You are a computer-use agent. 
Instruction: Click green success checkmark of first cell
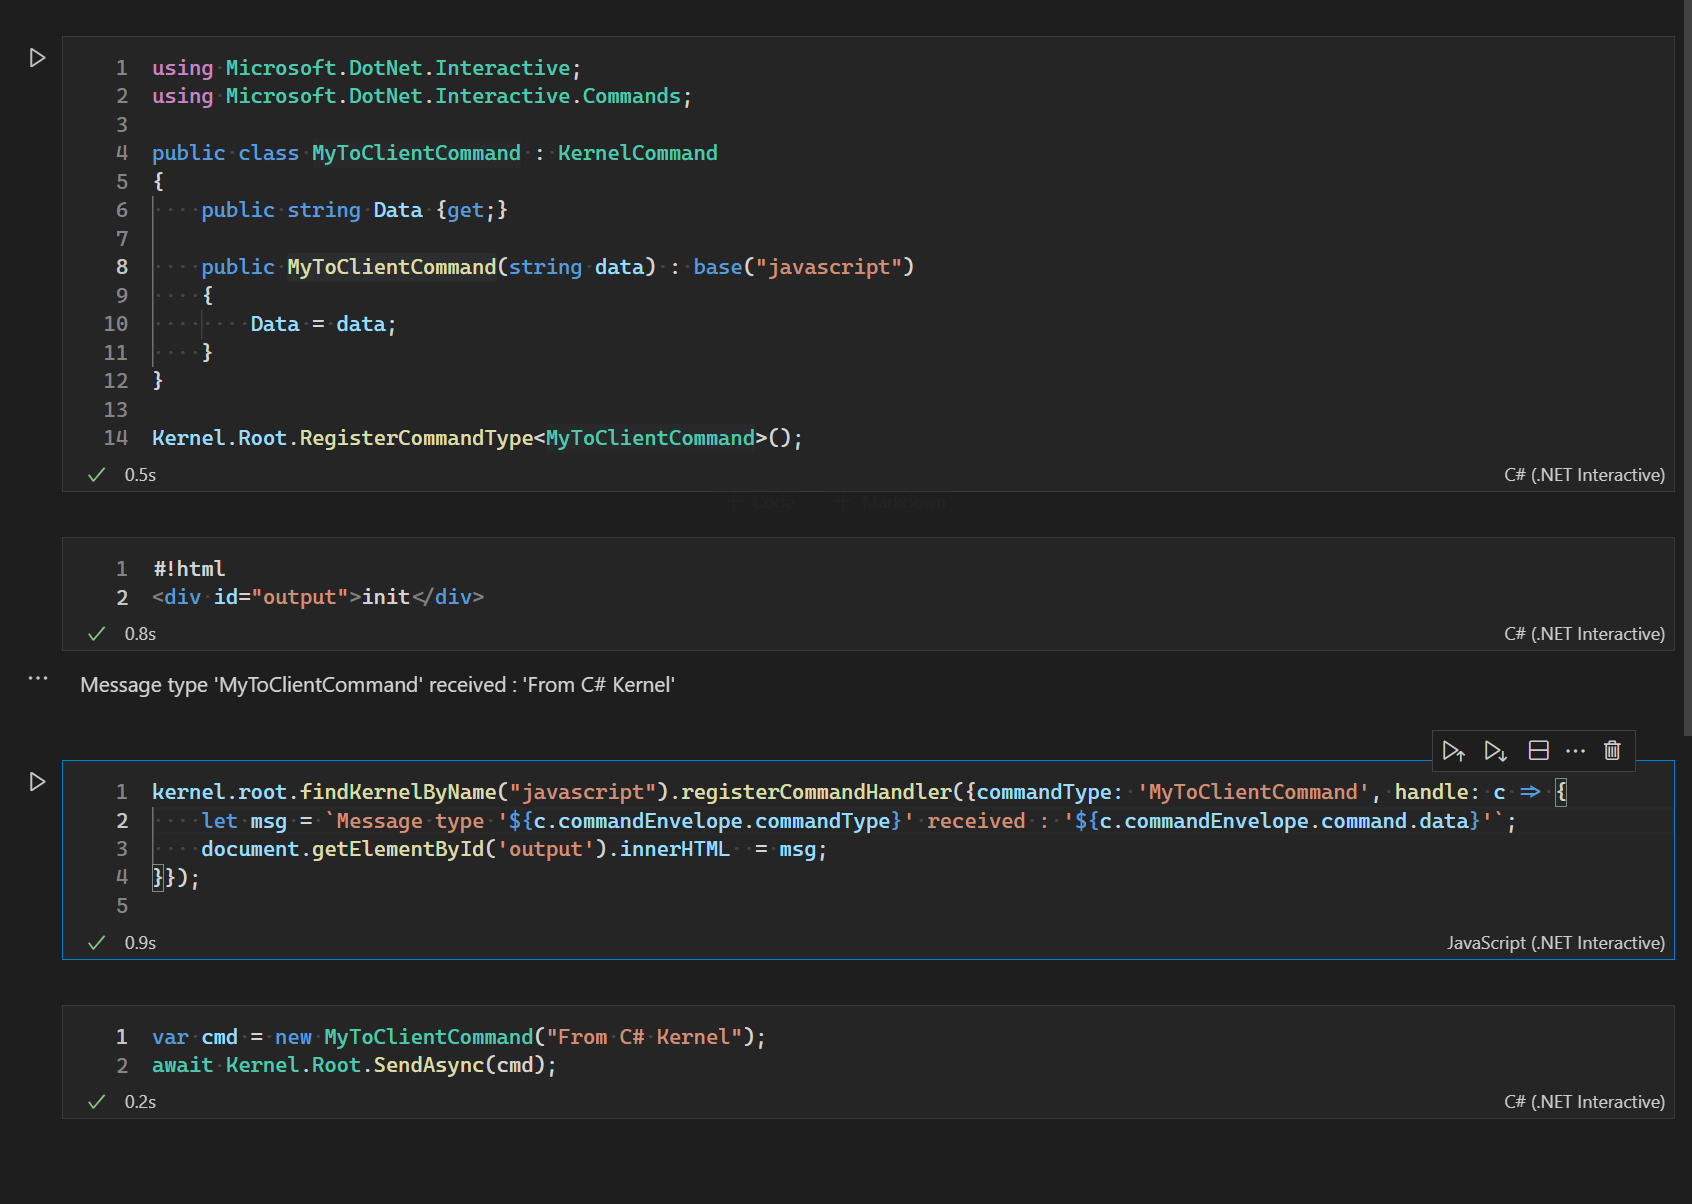(96, 474)
